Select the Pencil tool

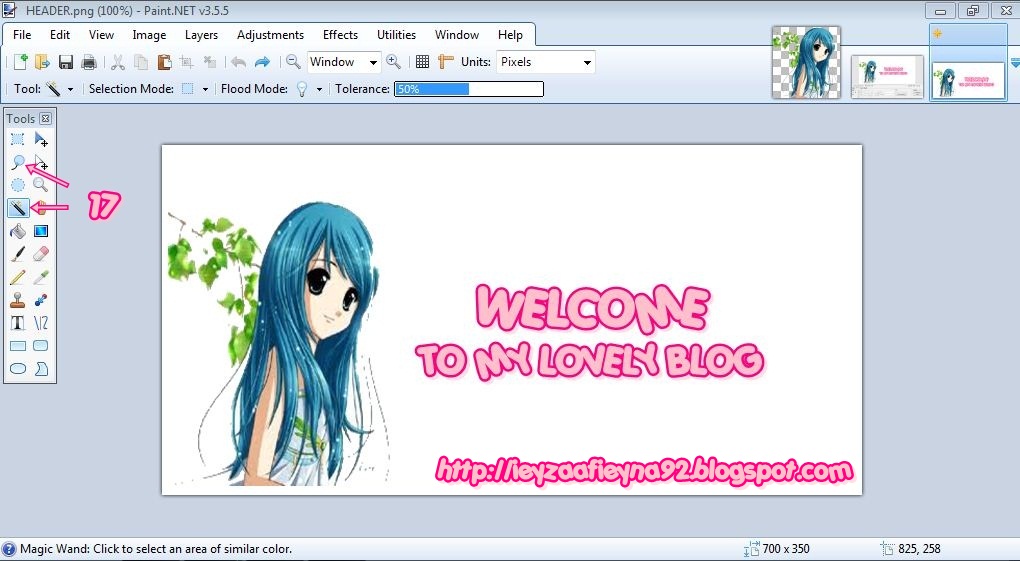[x=18, y=277]
